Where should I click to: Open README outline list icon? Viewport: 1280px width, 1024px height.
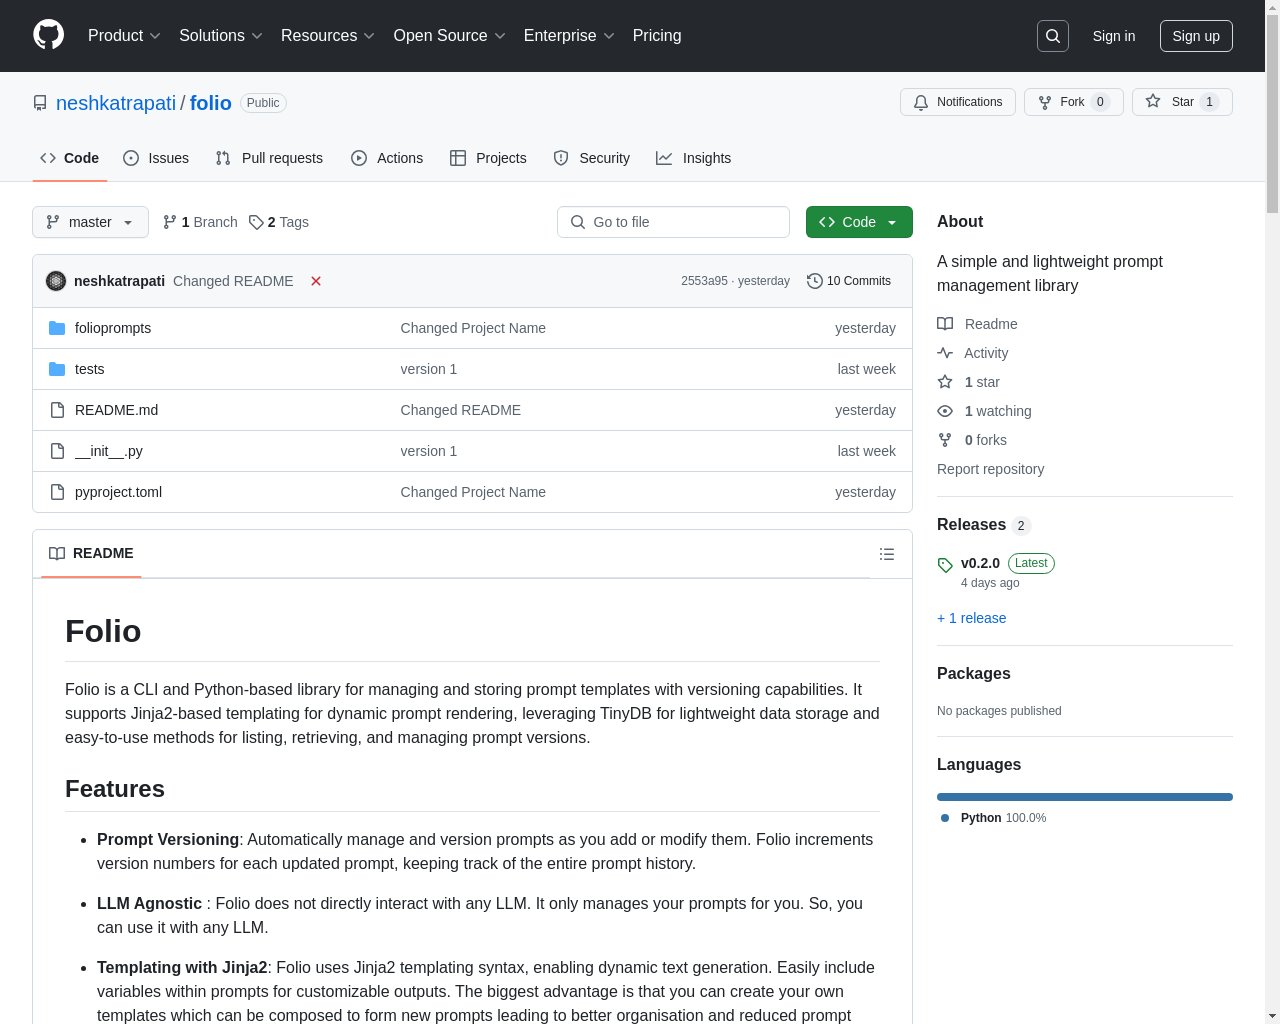point(887,554)
